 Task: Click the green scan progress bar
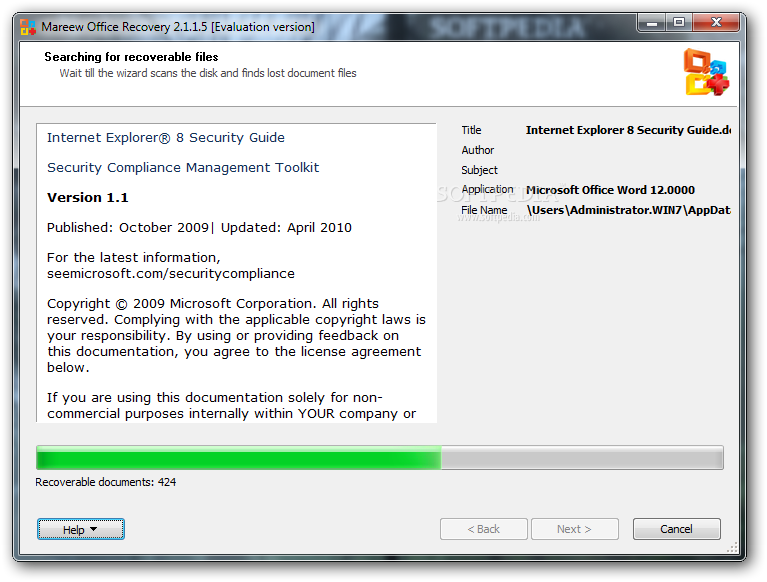coord(380,458)
